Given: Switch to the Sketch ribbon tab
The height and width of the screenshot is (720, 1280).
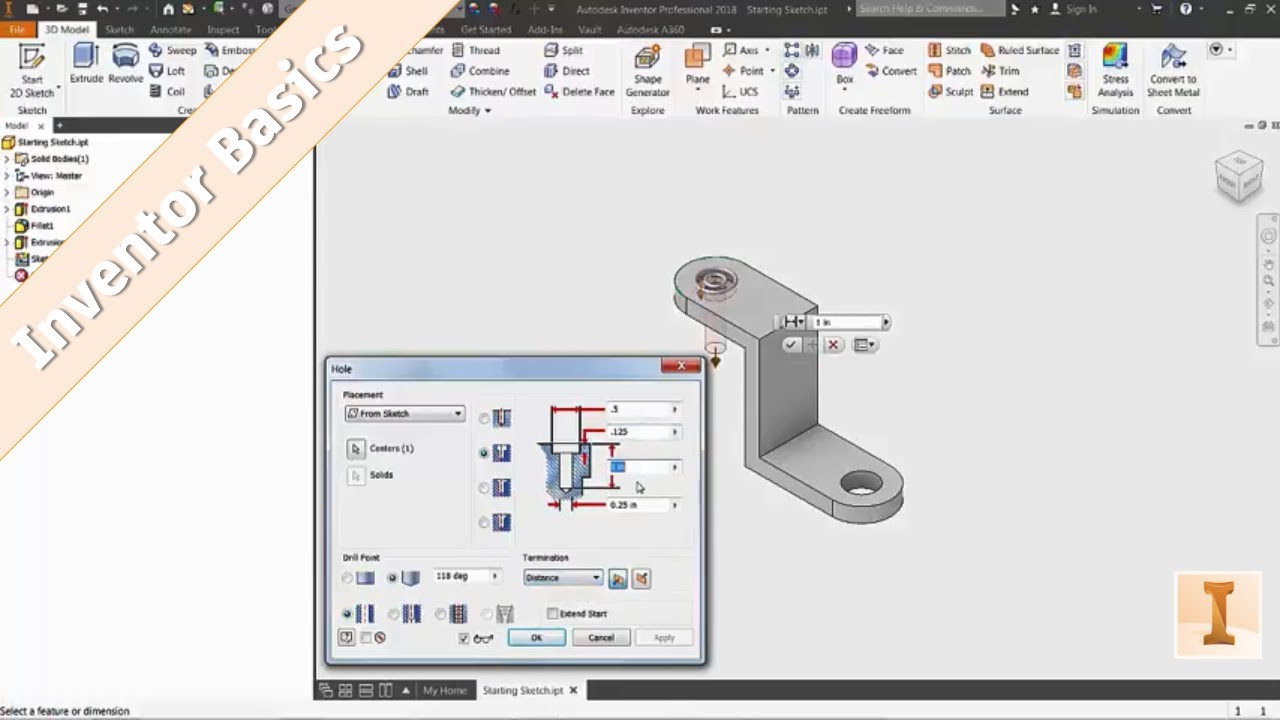Looking at the screenshot, I should pos(119,30).
